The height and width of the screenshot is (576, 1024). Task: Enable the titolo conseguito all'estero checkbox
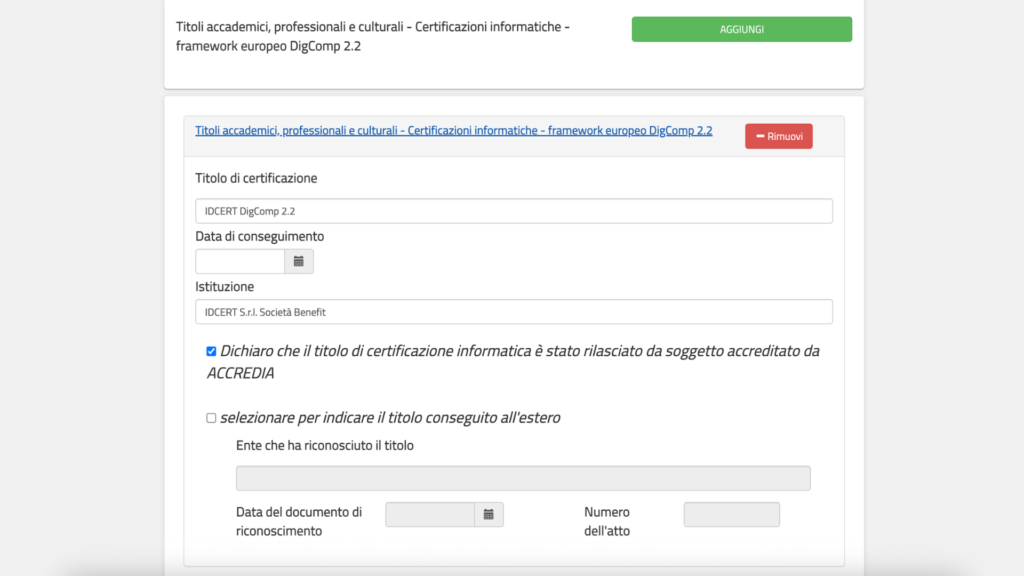211,418
